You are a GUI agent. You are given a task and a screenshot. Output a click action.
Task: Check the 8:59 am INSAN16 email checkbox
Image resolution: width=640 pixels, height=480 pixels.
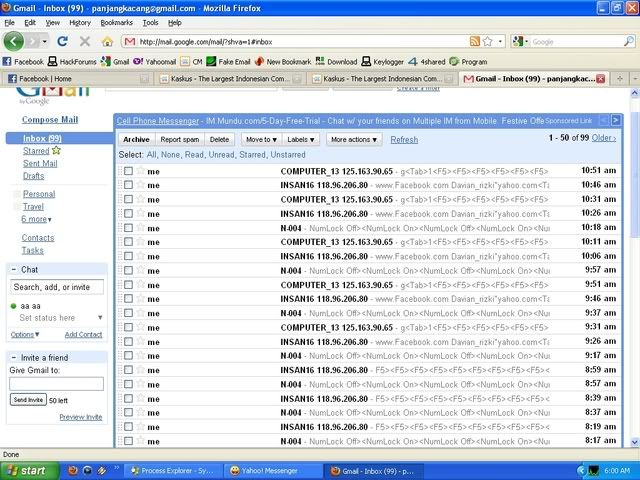pyautogui.click(x=129, y=370)
